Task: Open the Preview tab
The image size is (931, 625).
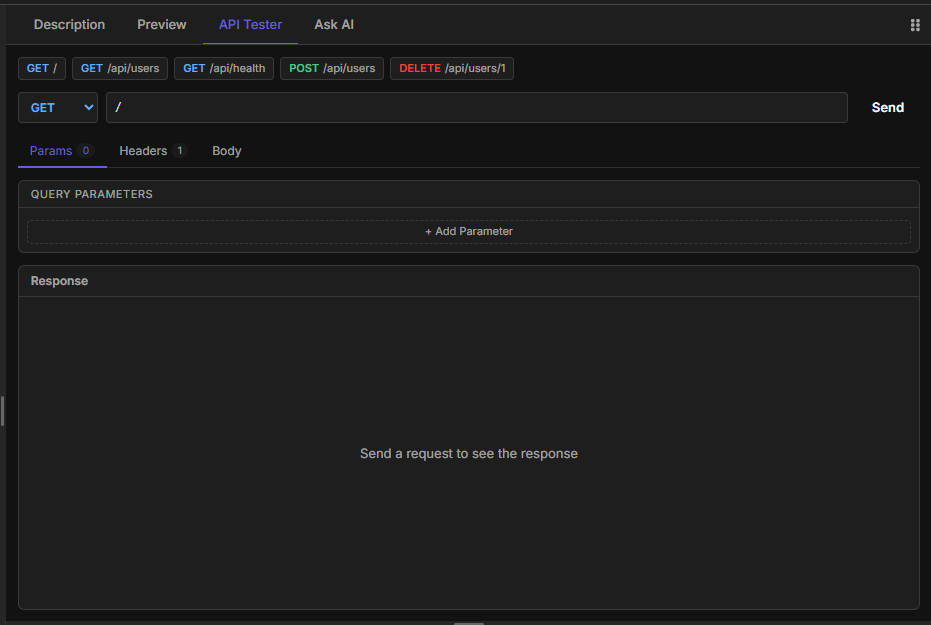Action: (x=162, y=24)
